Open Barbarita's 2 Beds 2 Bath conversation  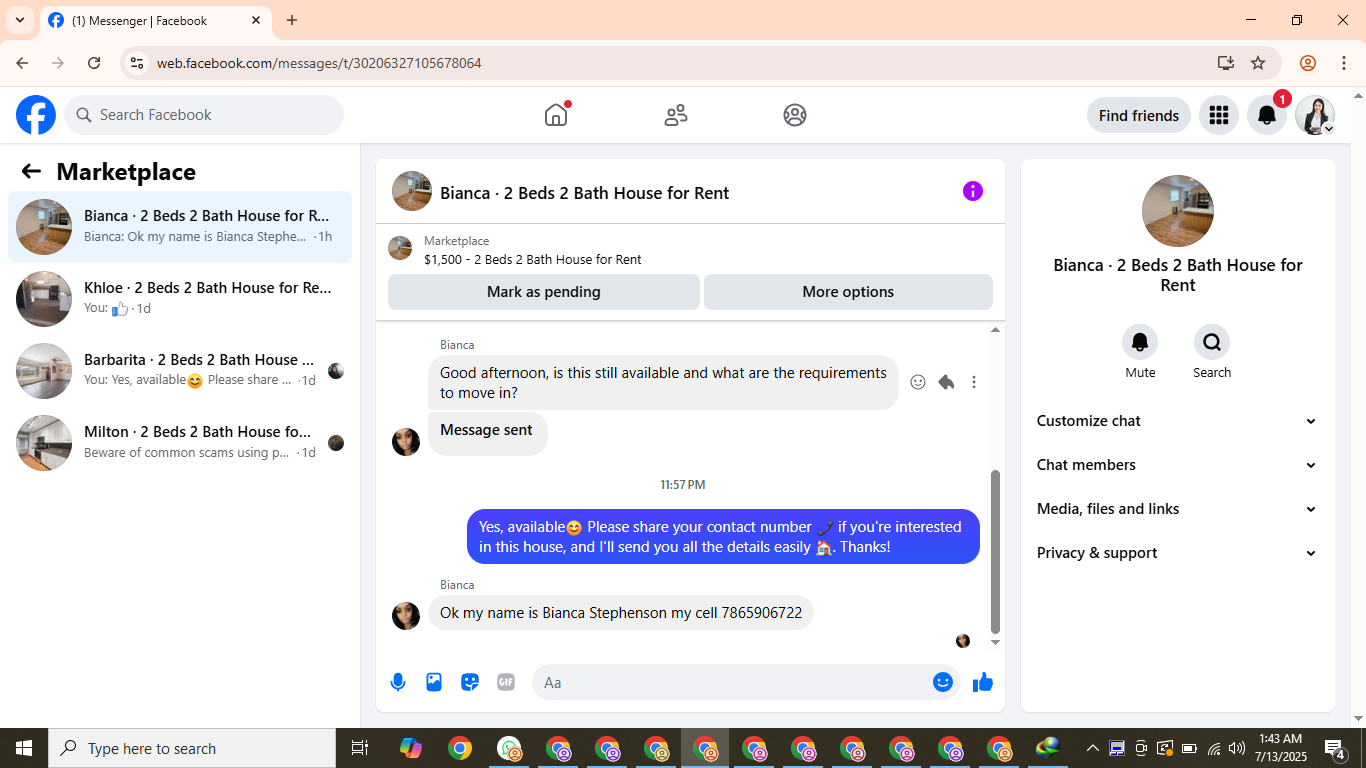tap(180, 371)
